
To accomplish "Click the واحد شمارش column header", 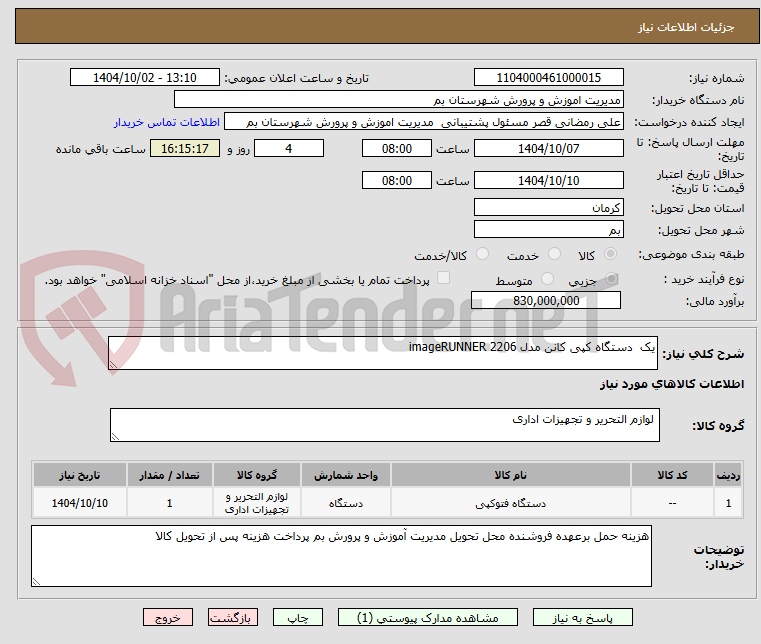I will pyautogui.click(x=346, y=475).
